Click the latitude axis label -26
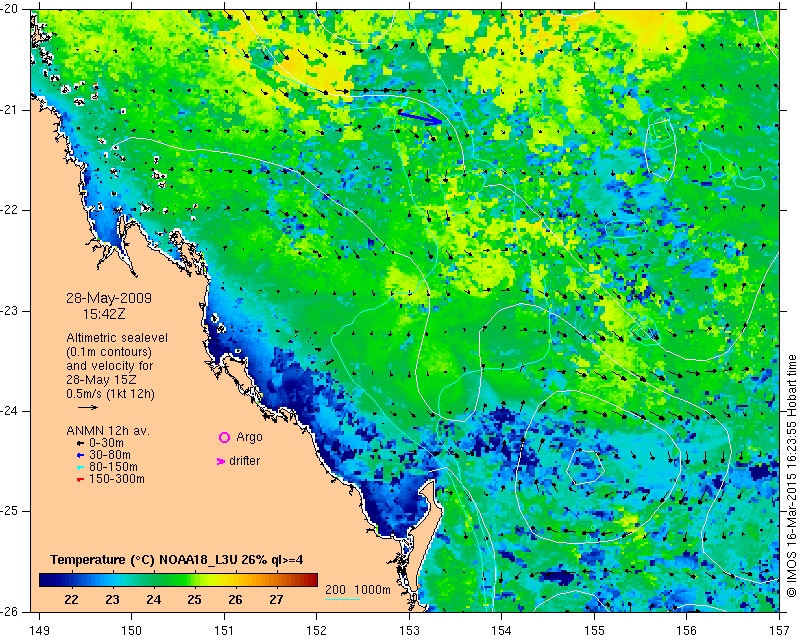Screen dimensions: 800x640 9,611
